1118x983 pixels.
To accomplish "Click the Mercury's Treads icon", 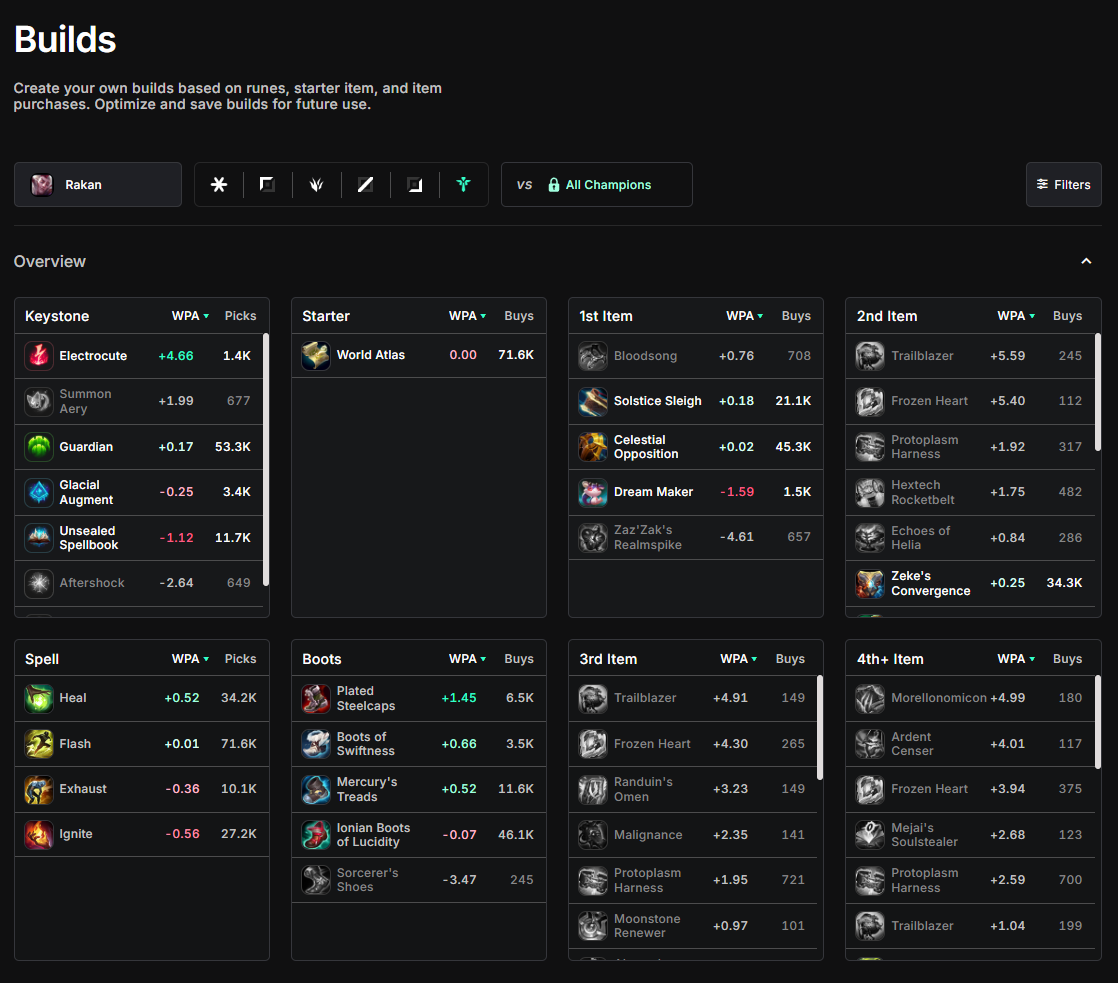I will tap(316, 789).
